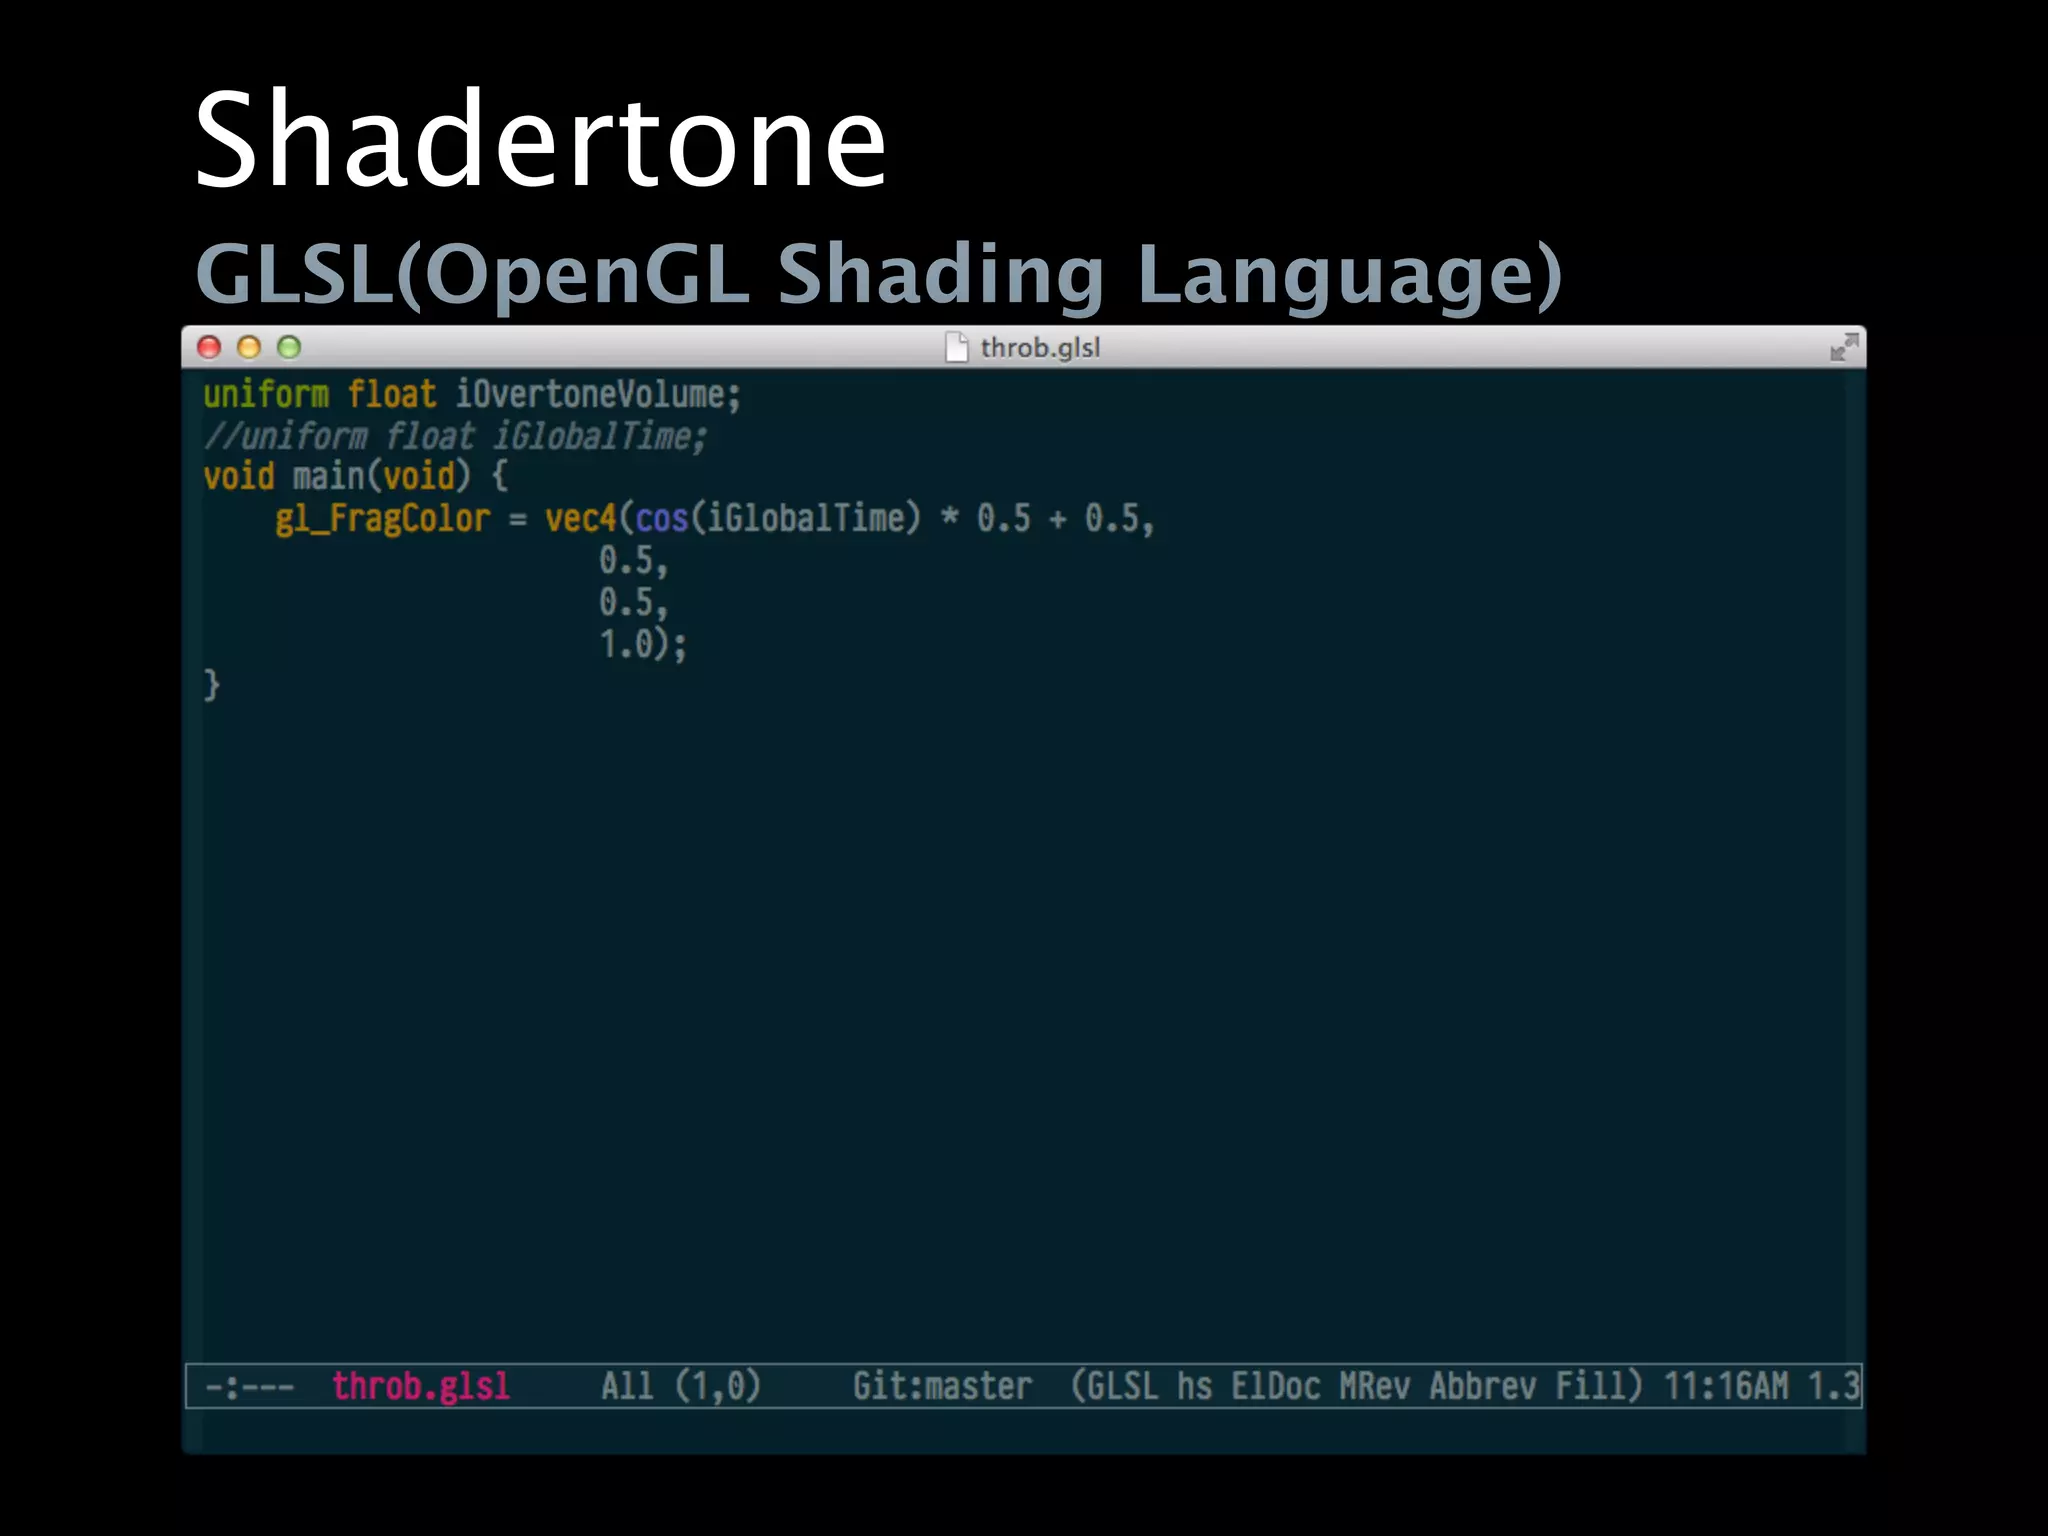Click the vec4 constructor keyword
Image resolution: width=2048 pixels, height=1536 pixels.
pyautogui.click(x=580, y=519)
